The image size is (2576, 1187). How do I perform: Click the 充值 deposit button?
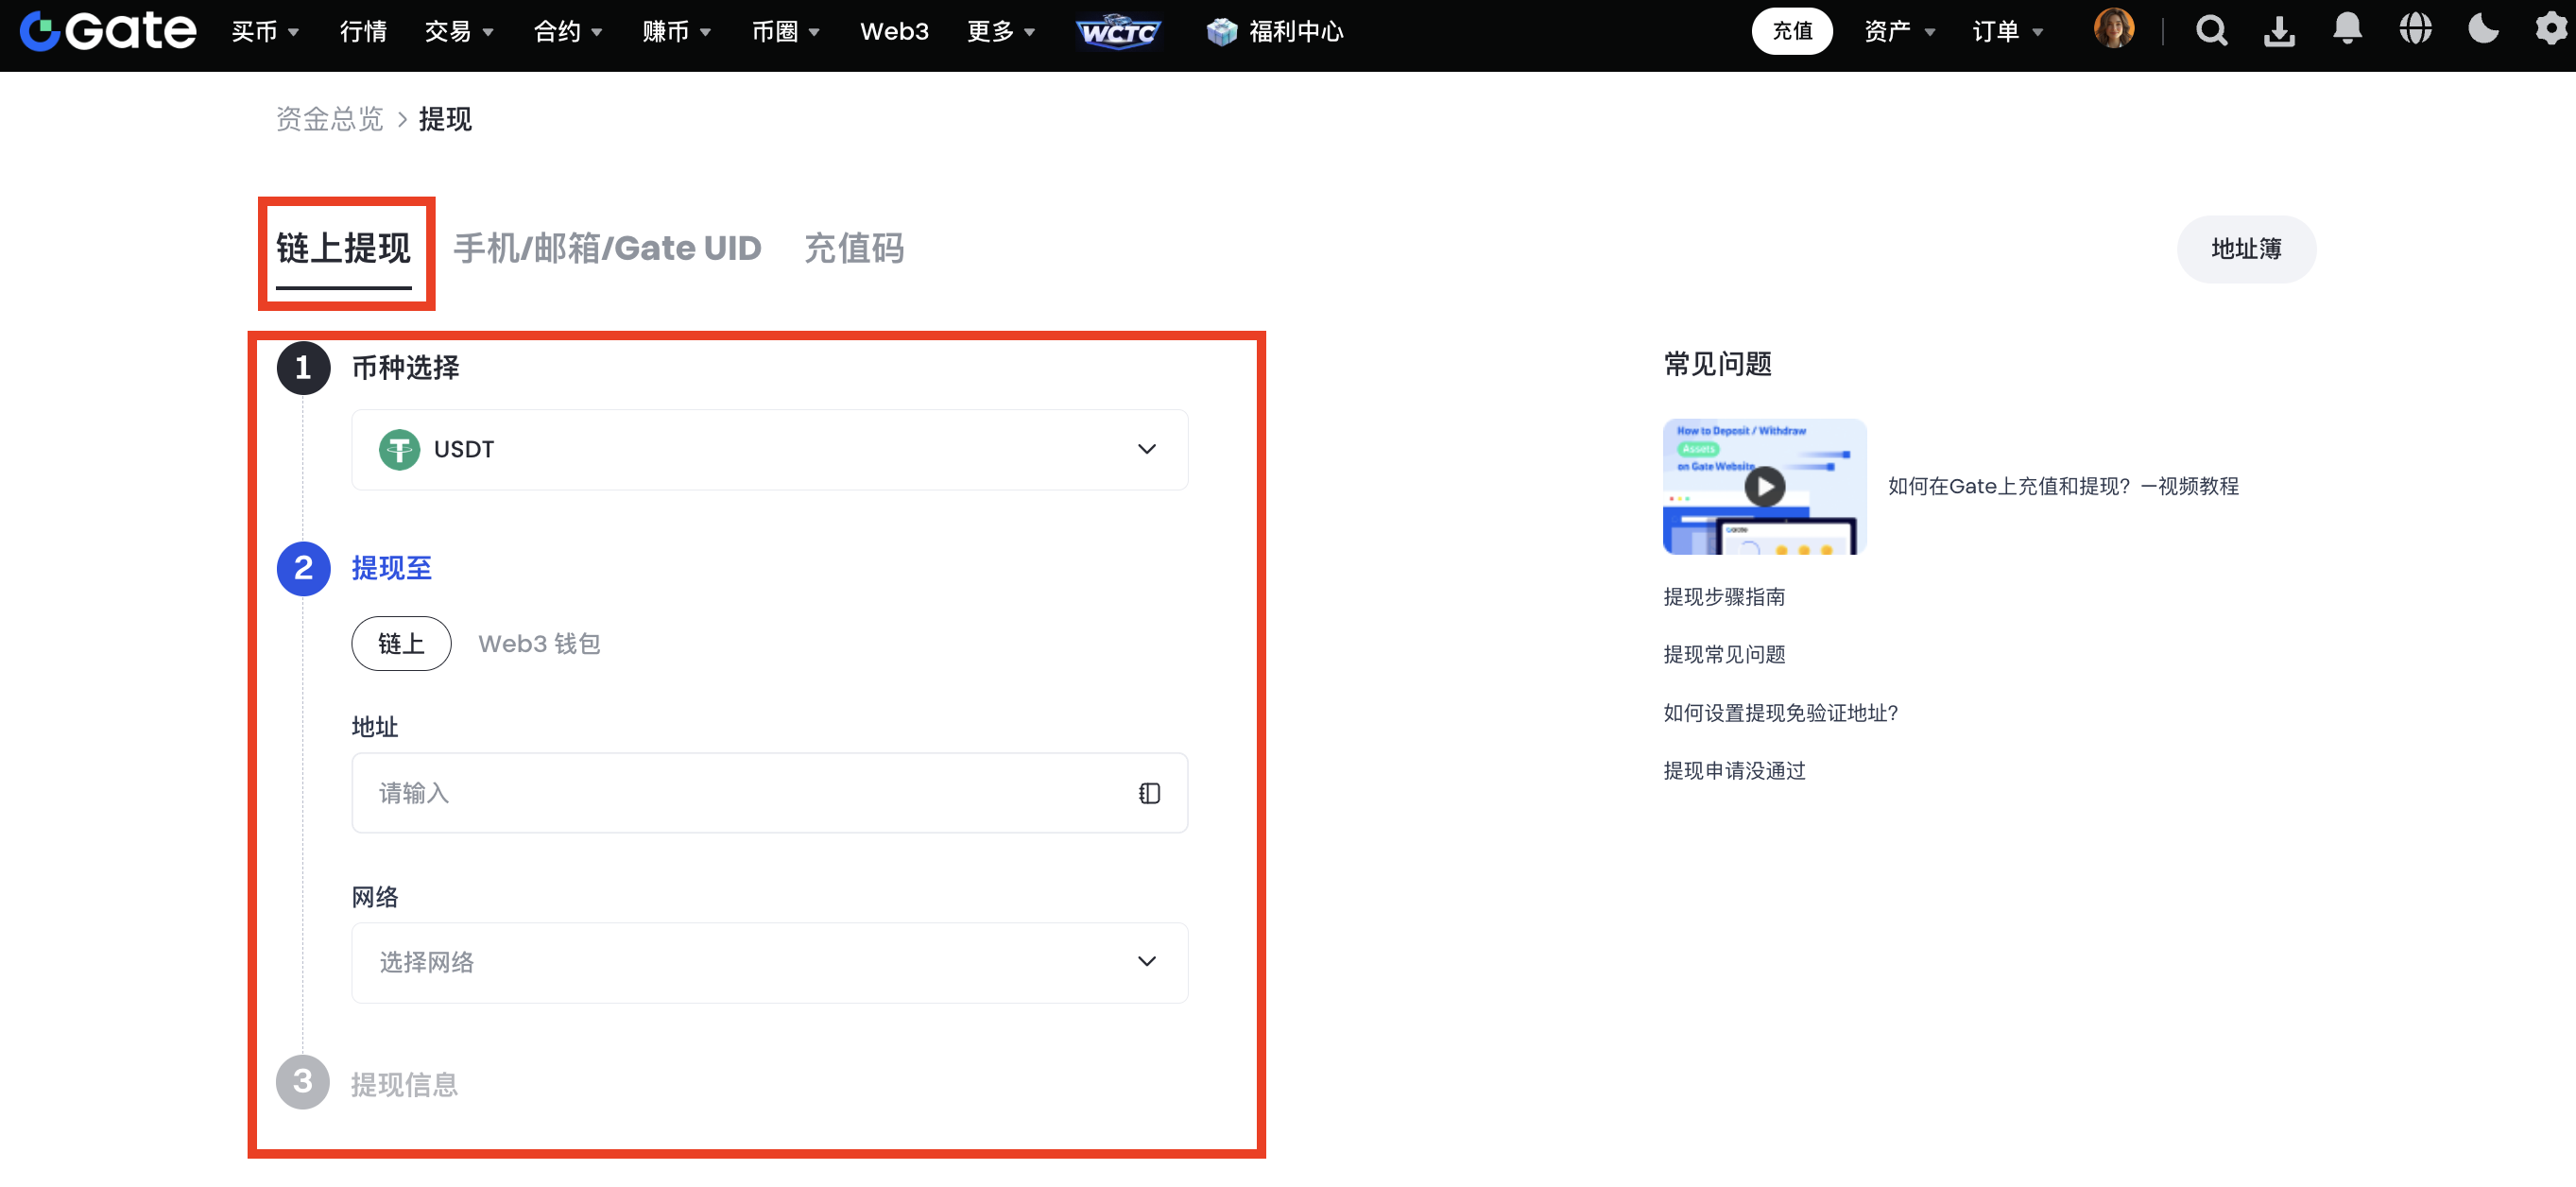[1791, 31]
